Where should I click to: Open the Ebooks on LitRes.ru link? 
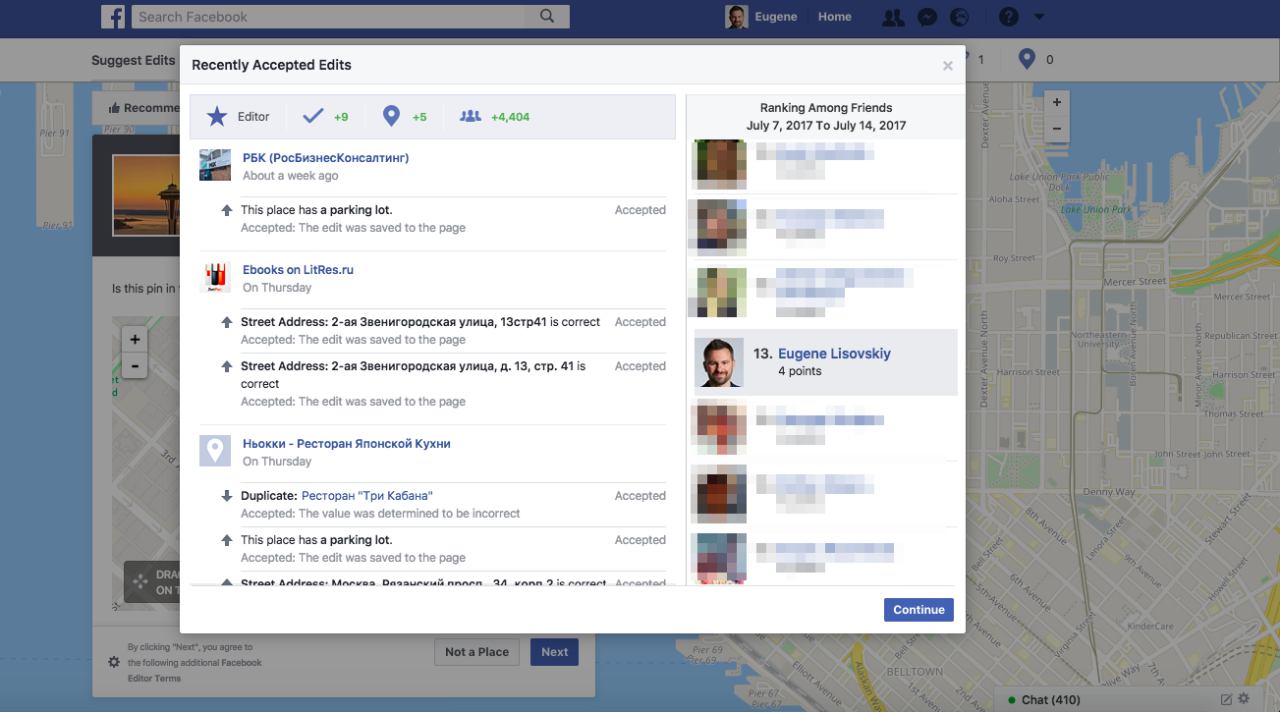click(x=298, y=270)
